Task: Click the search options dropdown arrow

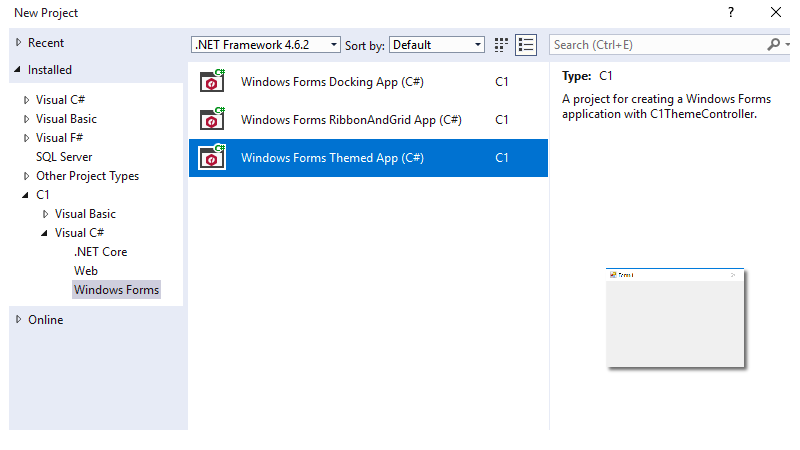Action: pos(787,45)
